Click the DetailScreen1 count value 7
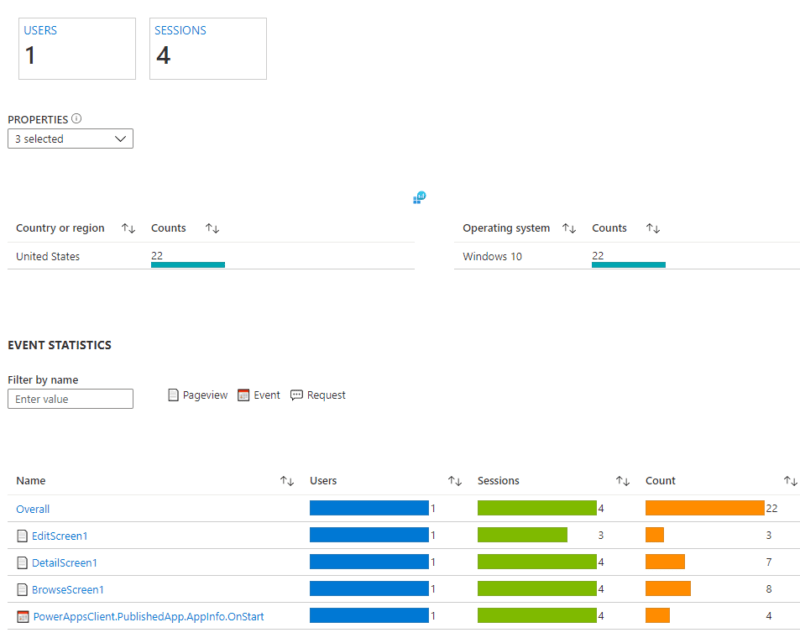800x638 pixels. pos(768,562)
